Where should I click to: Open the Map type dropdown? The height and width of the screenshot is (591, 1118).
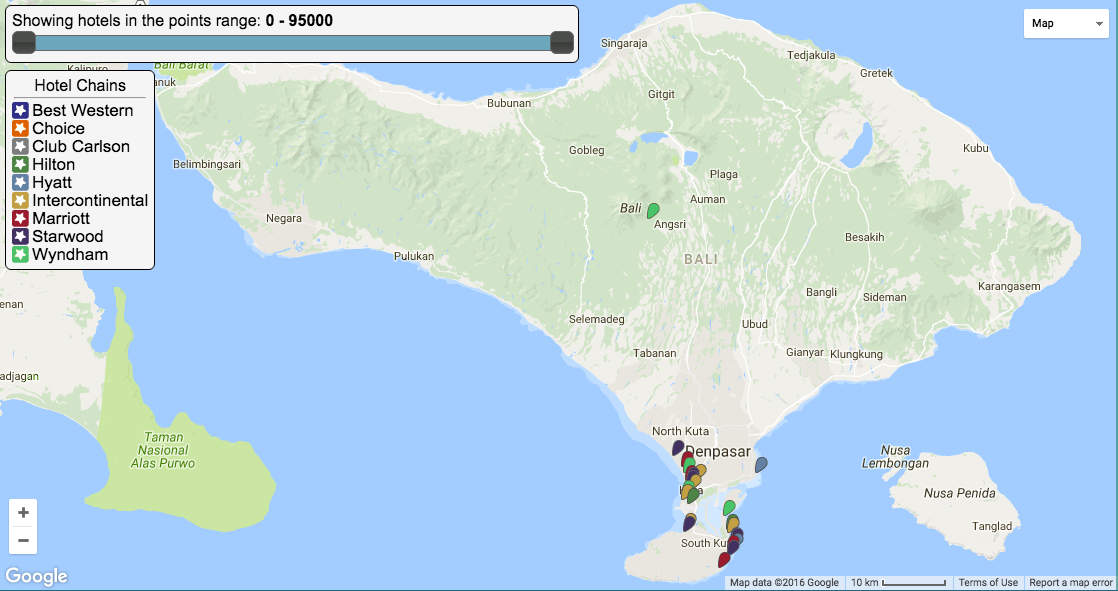[1066, 24]
